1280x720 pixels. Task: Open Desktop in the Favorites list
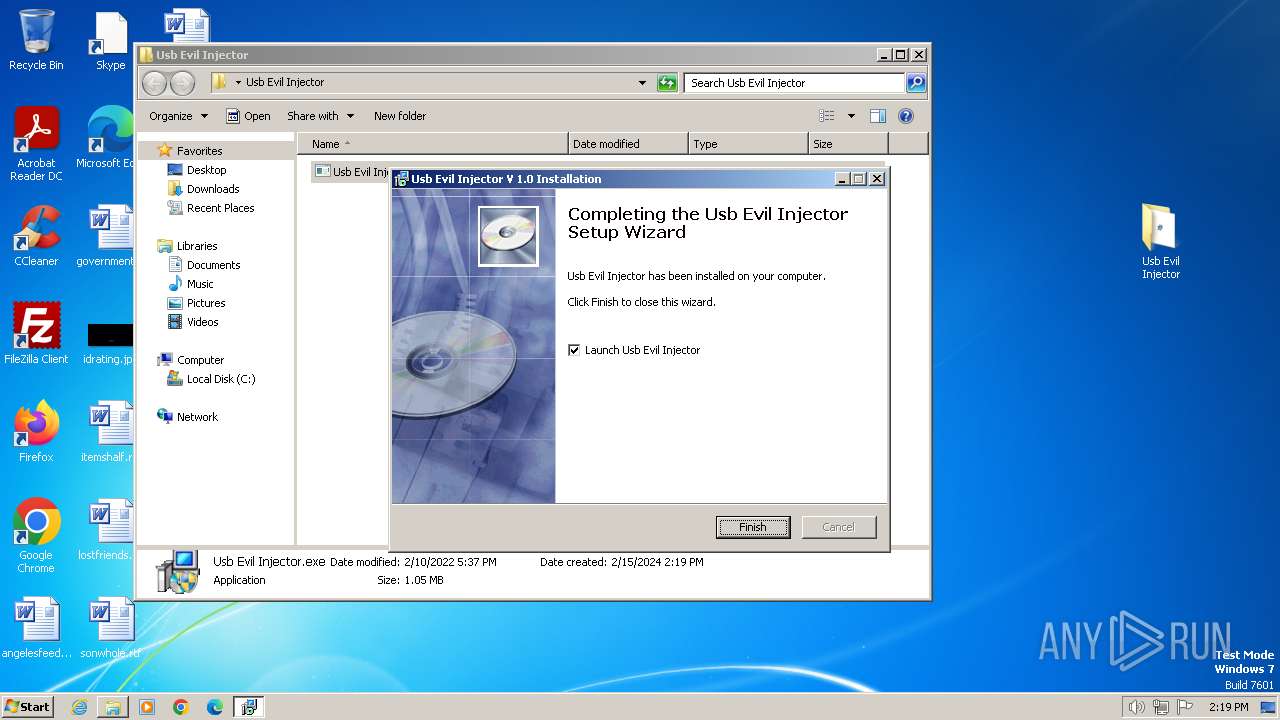(x=206, y=170)
